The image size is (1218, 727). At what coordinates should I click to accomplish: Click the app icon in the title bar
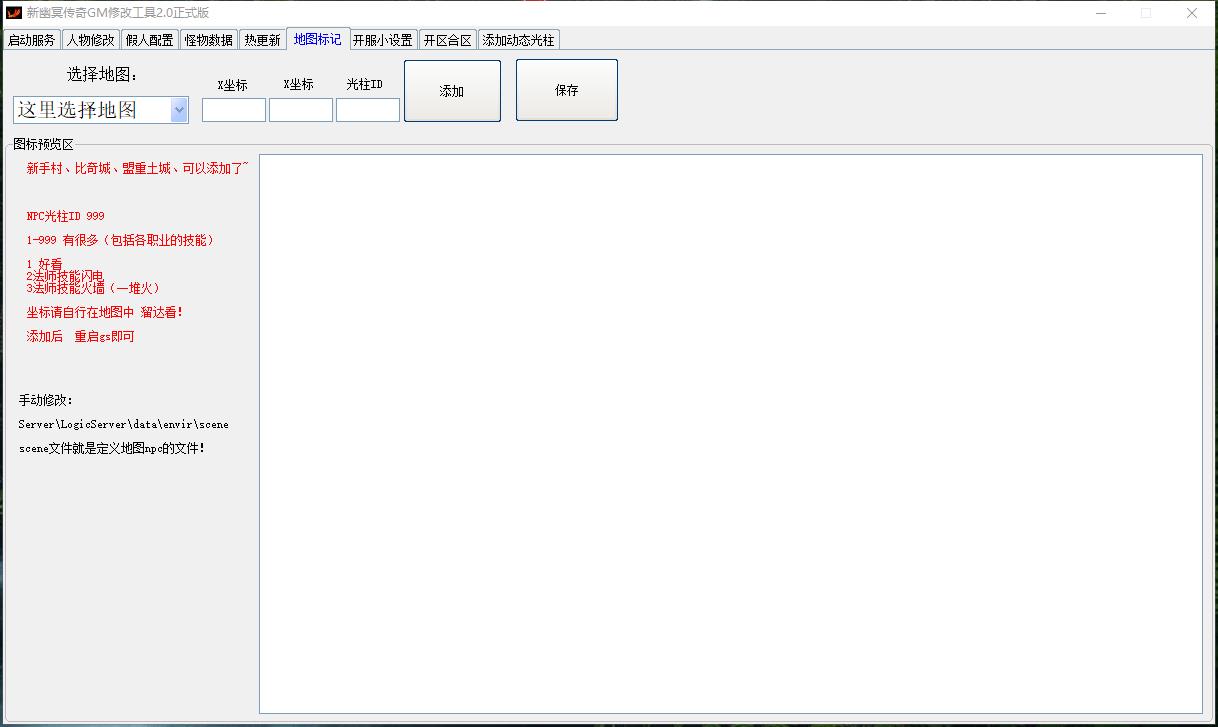[x=14, y=13]
